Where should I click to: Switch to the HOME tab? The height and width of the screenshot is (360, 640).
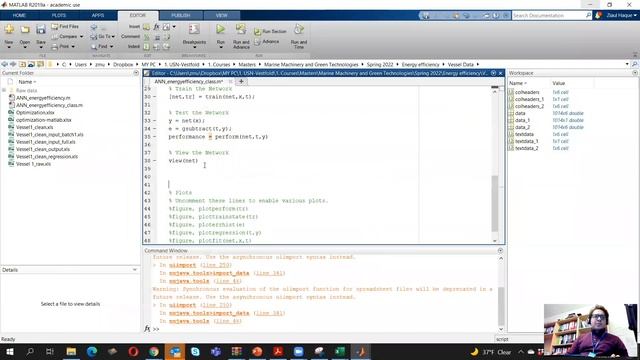pyautogui.click(x=19, y=16)
